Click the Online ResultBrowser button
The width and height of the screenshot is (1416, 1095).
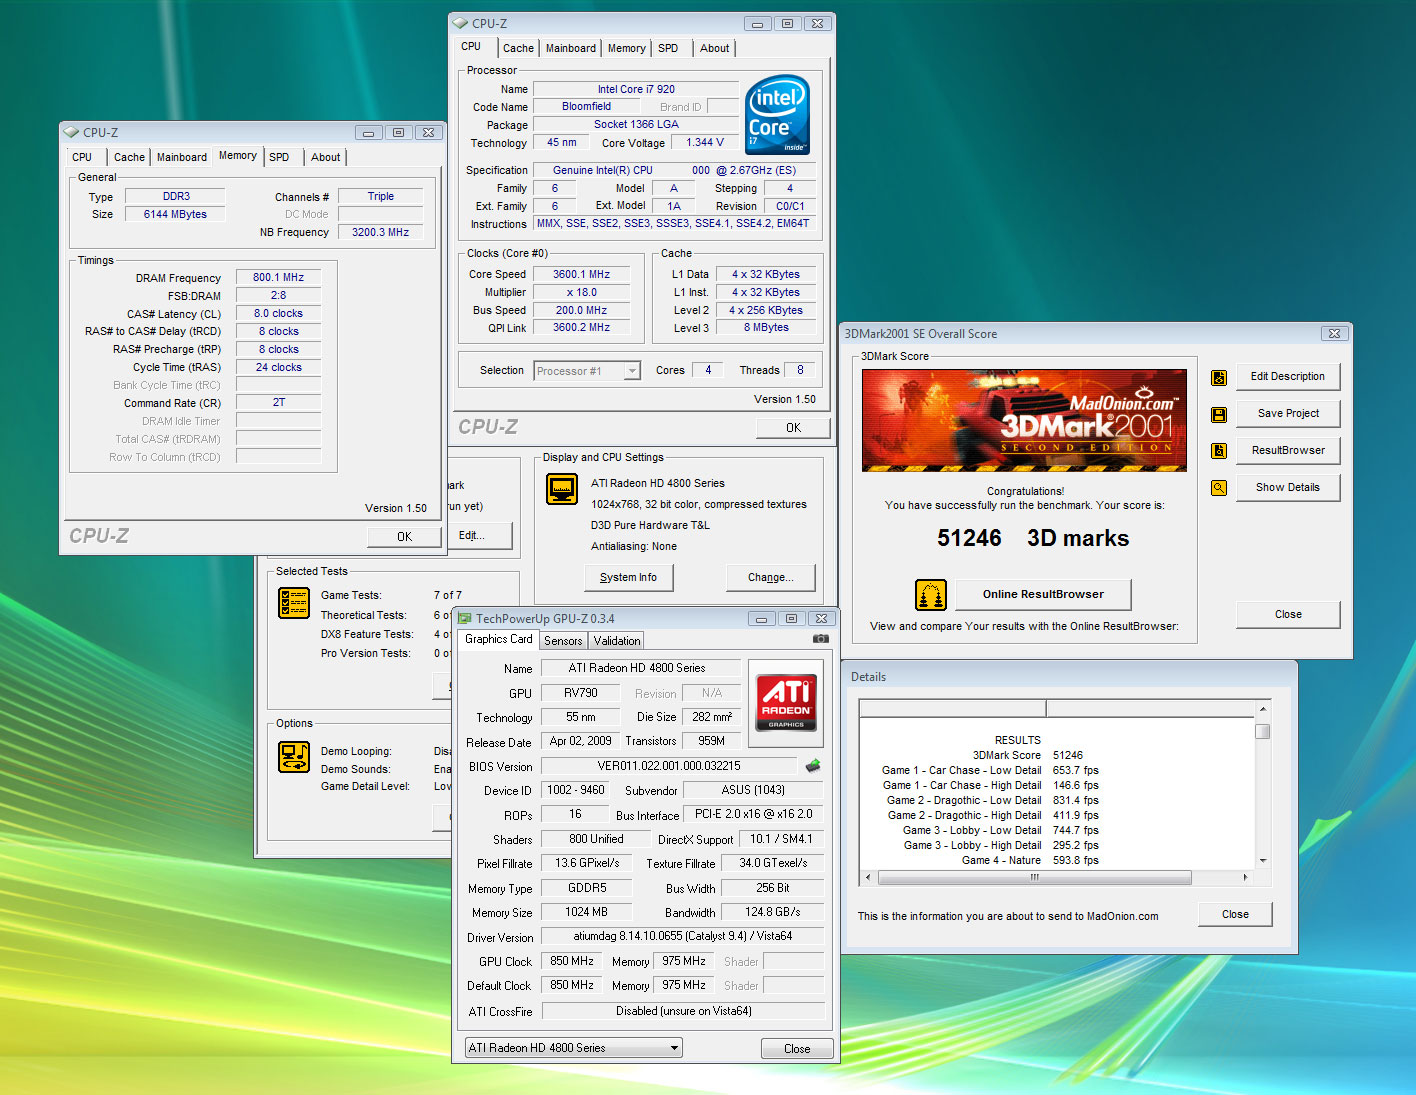(x=1043, y=595)
